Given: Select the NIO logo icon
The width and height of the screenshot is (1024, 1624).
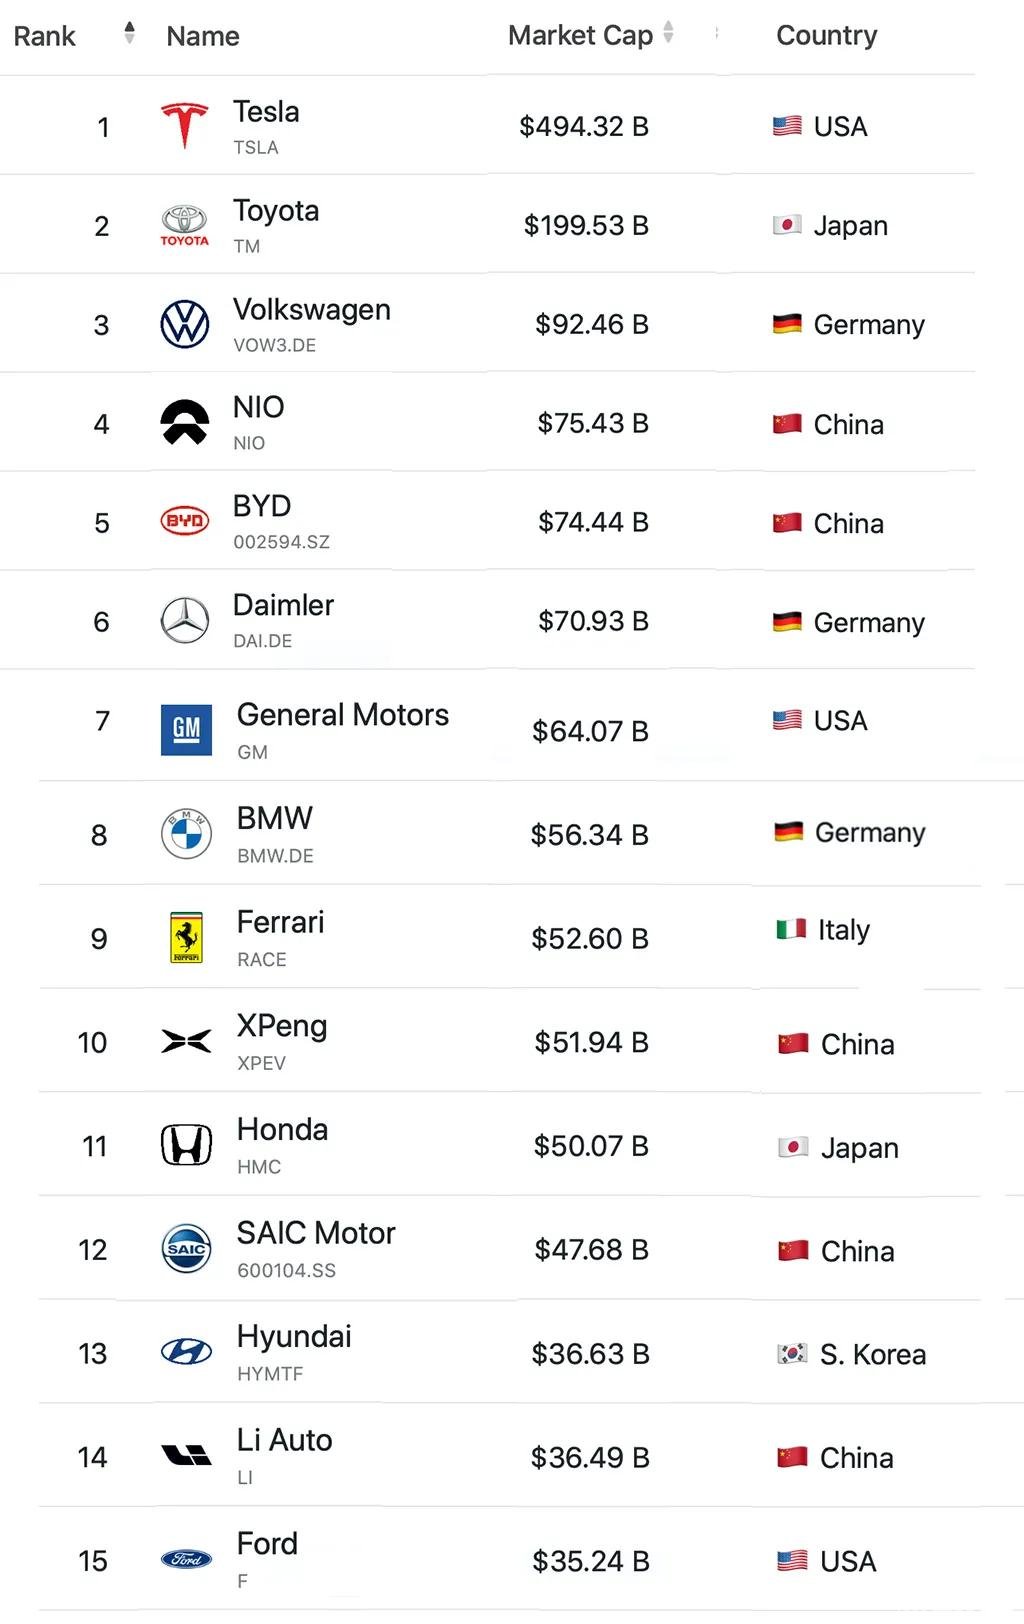Looking at the screenshot, I should click(185, 423).
